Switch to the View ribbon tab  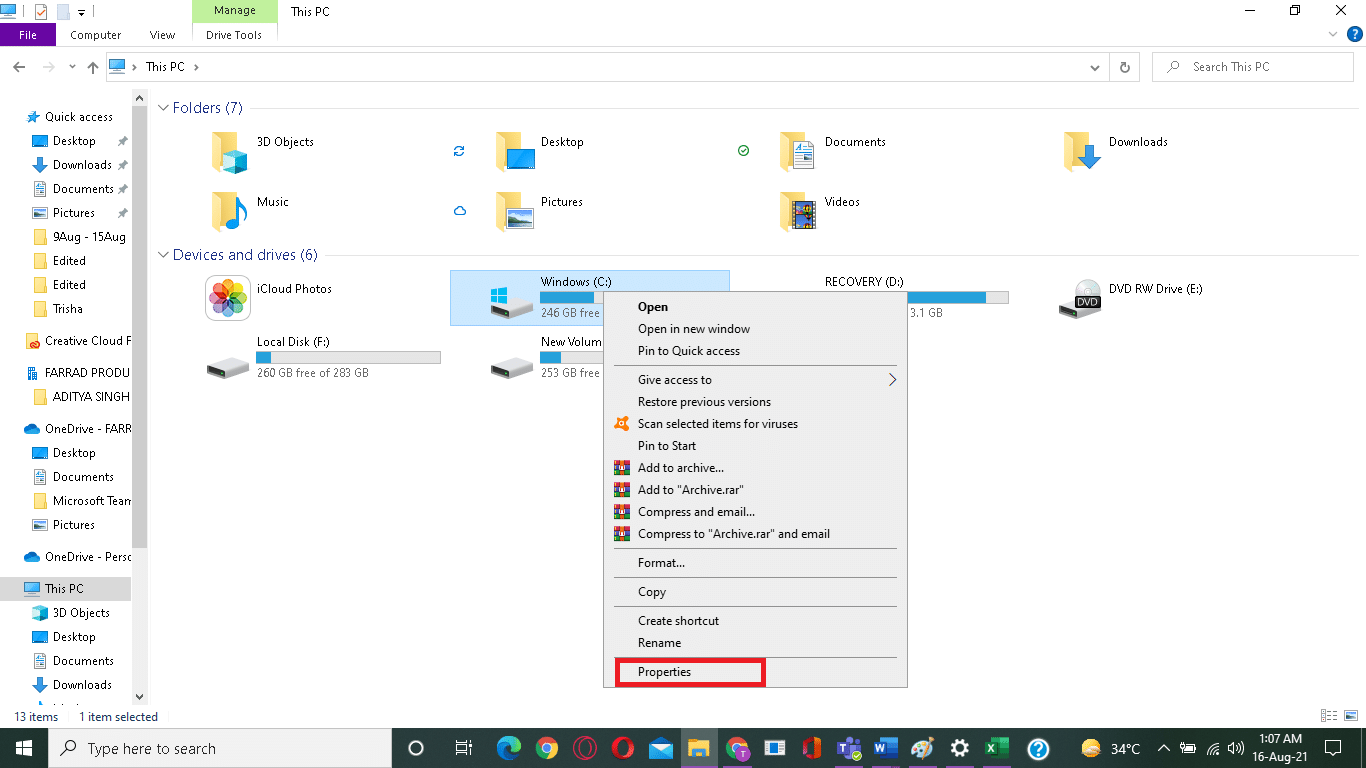[x=162, y=34]
